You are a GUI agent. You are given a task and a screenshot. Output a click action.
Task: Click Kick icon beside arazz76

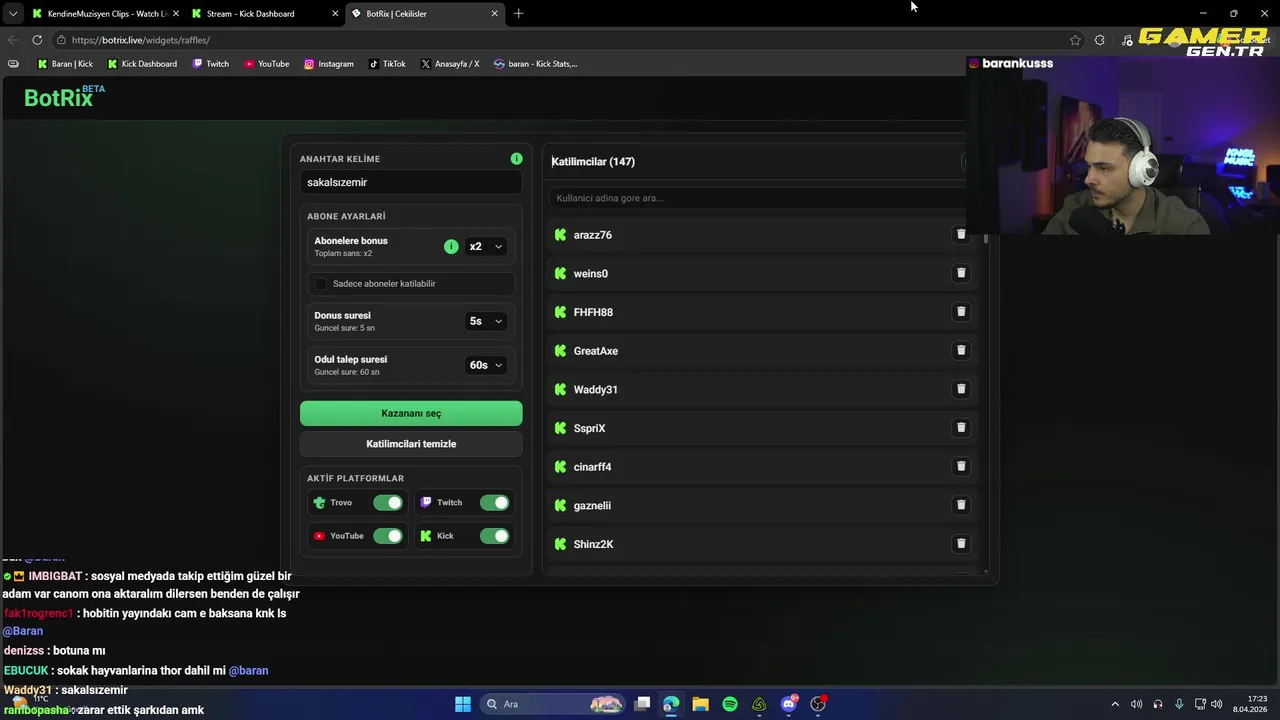pos(560,235)
